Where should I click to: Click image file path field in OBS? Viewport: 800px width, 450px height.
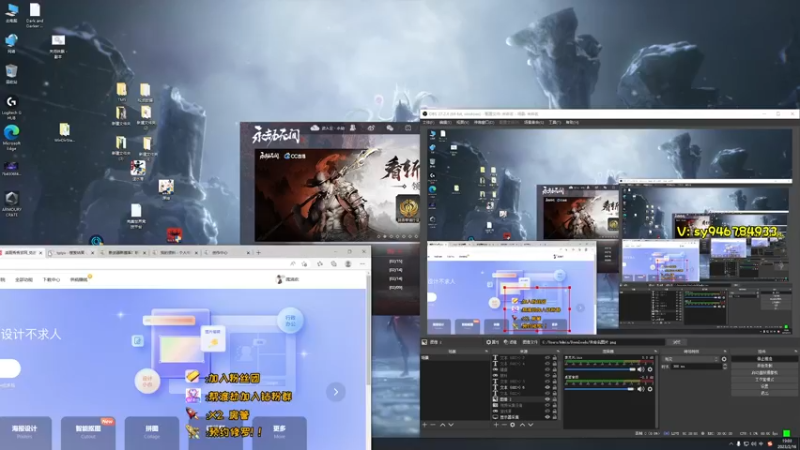(x=603, y=342)
